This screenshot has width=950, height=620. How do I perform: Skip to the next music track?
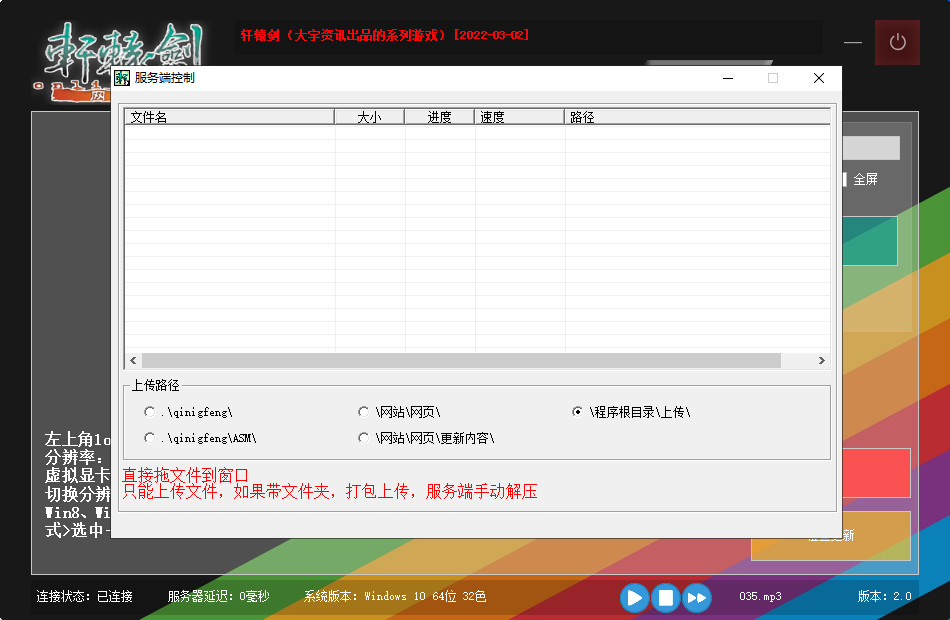tap(697, 598)
